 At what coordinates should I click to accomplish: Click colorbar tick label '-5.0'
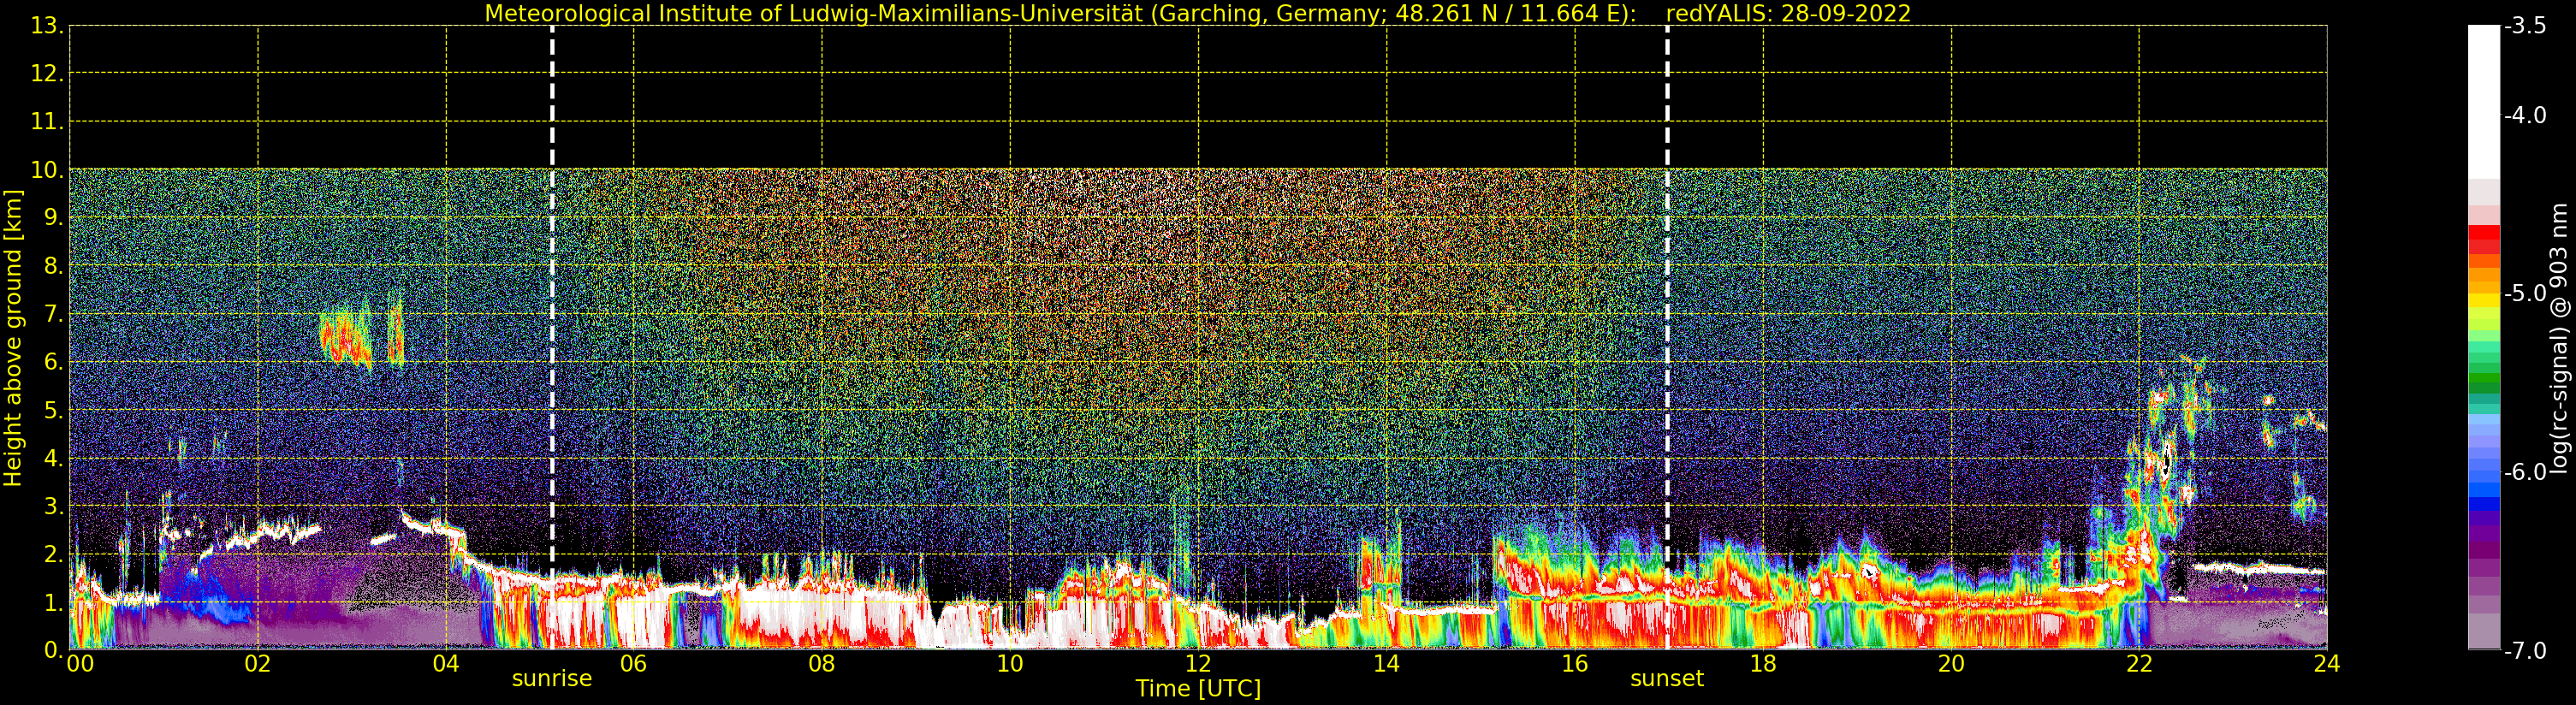point(2525,293)
